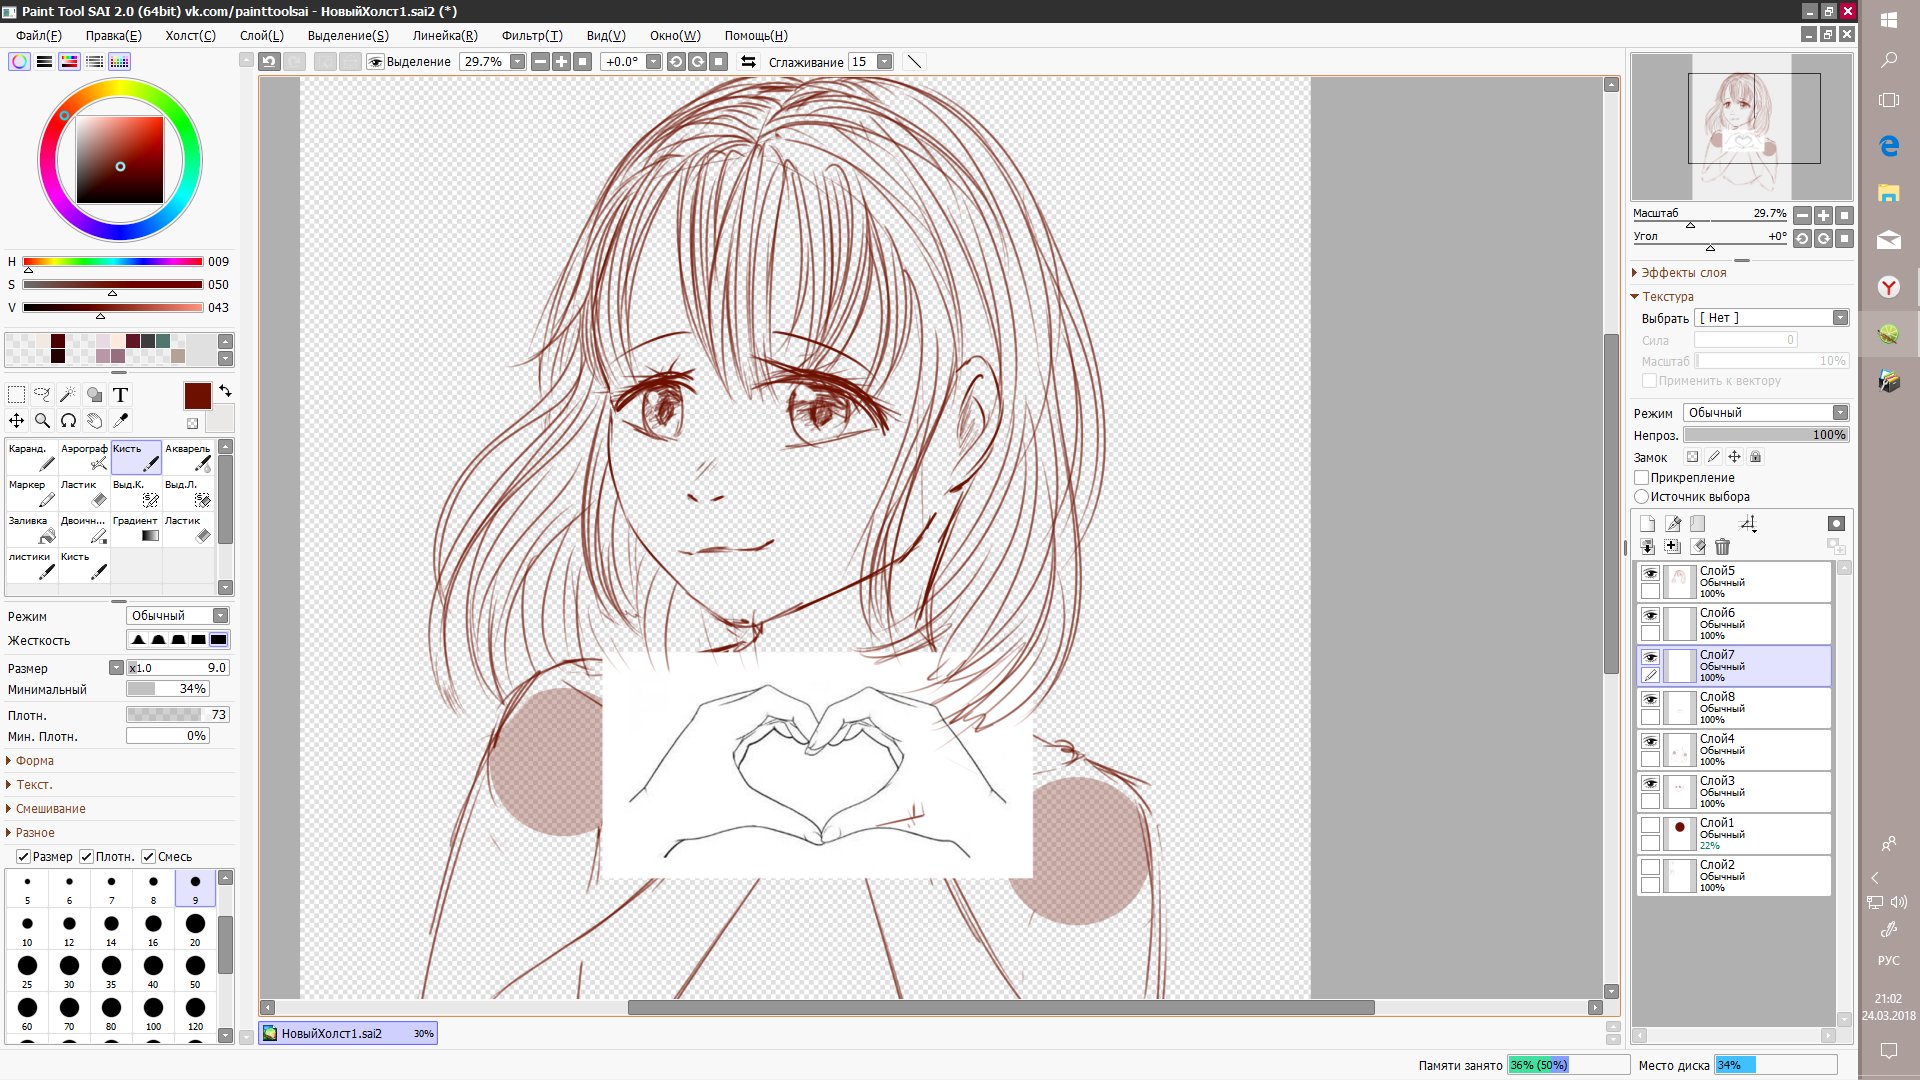Viewport: 1920px width, 1080px height.
Task: Enable the Прикрепление checkbox
Action: coord(1642,478)
